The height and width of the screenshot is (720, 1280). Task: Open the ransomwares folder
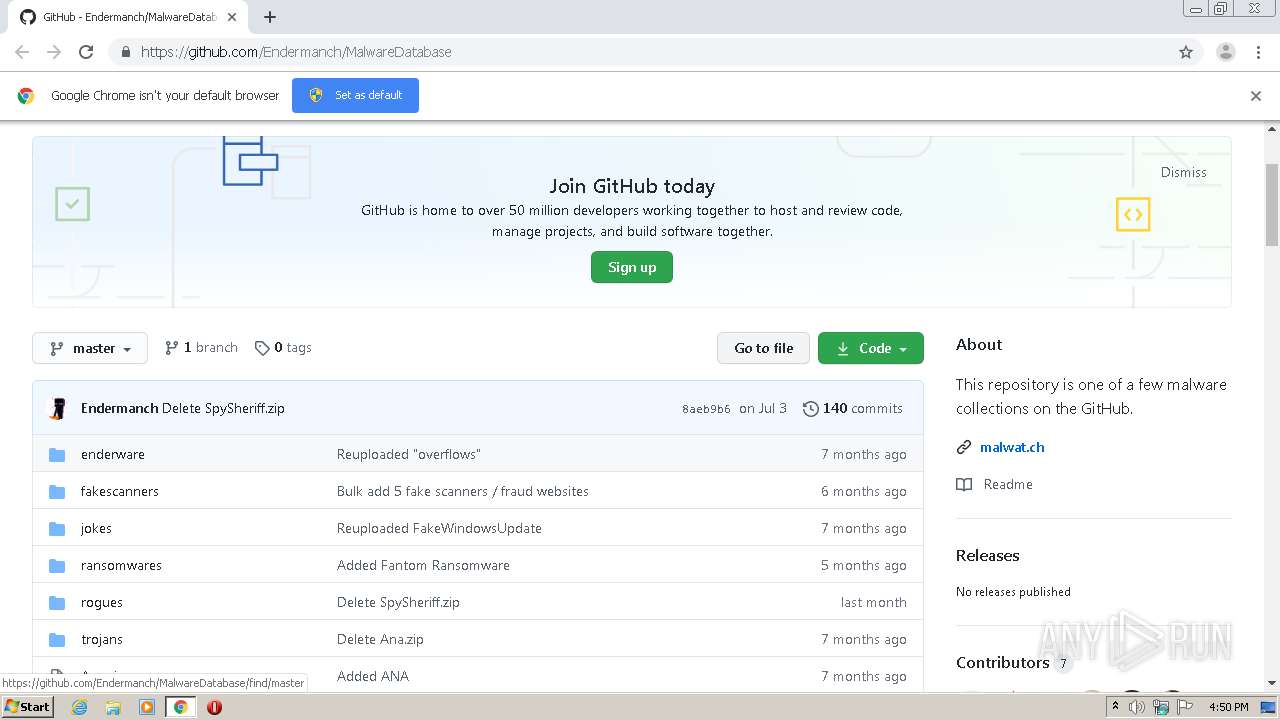coord(121,565)
